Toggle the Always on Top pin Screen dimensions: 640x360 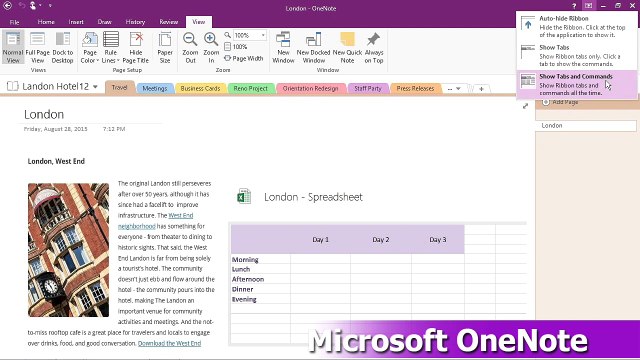click(x=374, y=48)
